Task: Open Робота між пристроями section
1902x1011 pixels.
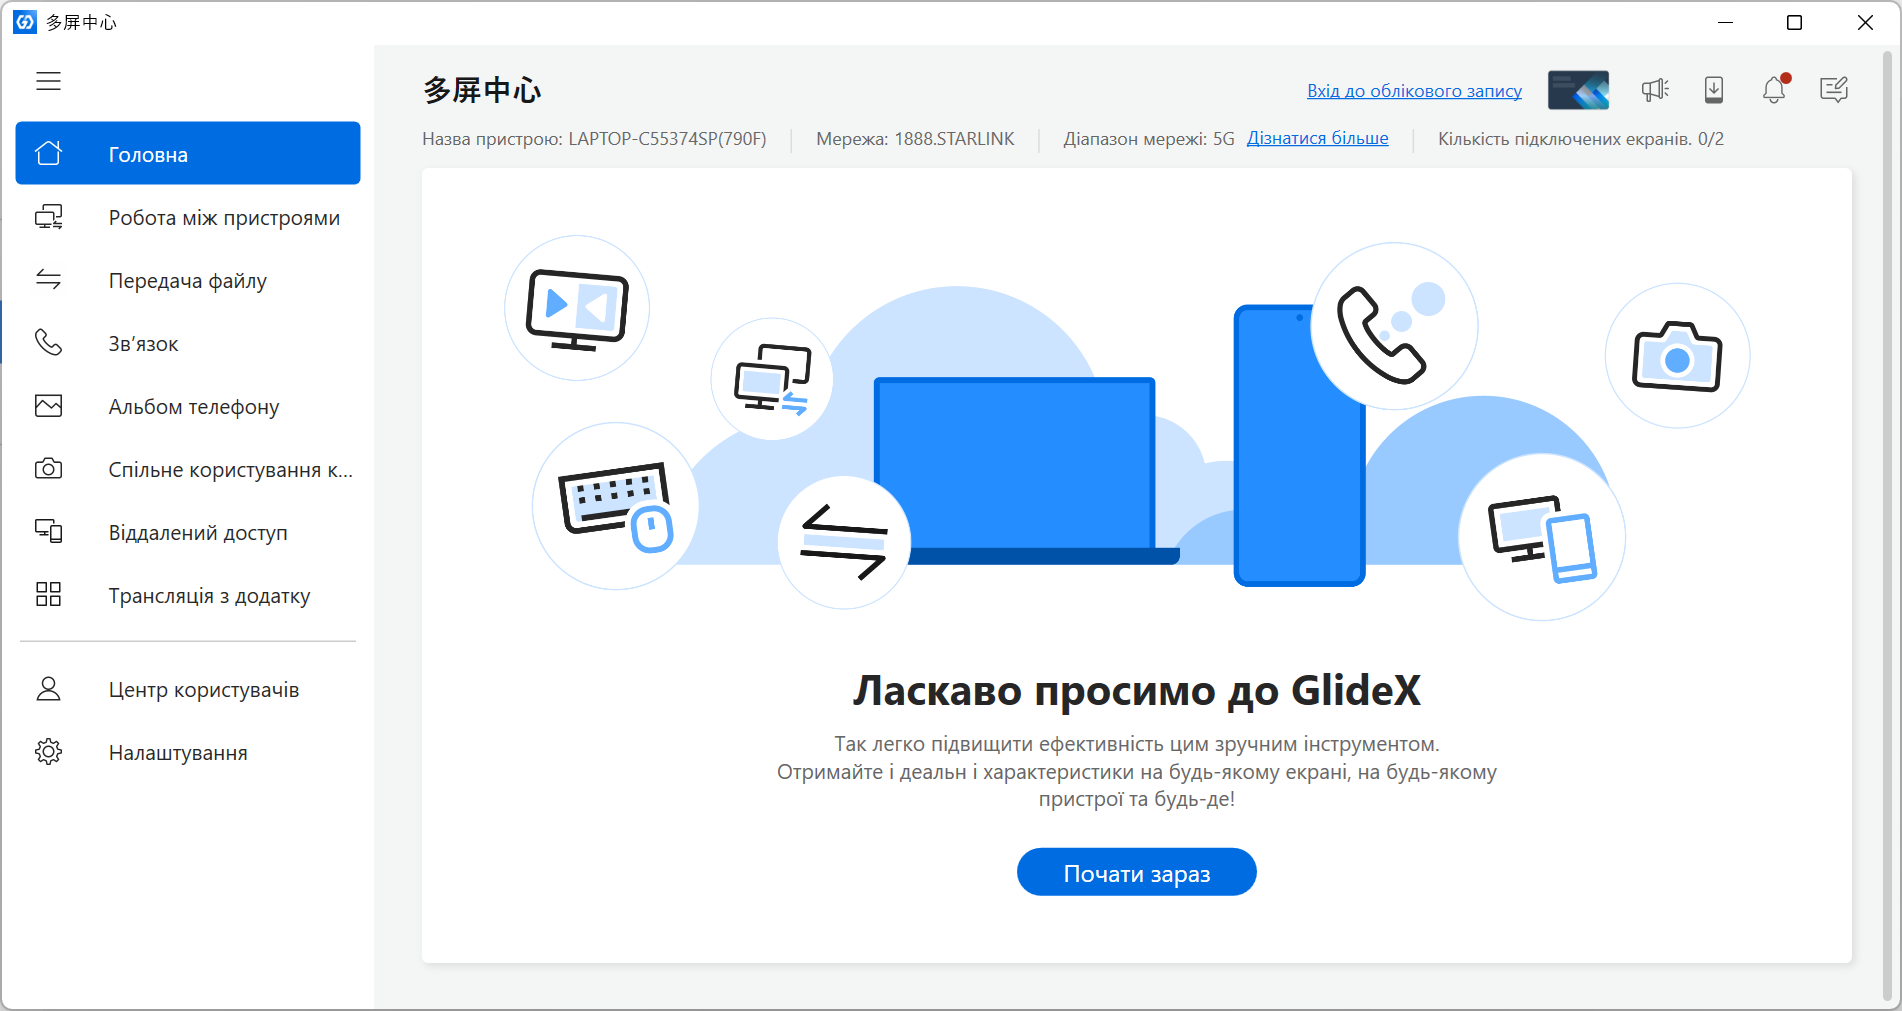Action: click(188, 217)
